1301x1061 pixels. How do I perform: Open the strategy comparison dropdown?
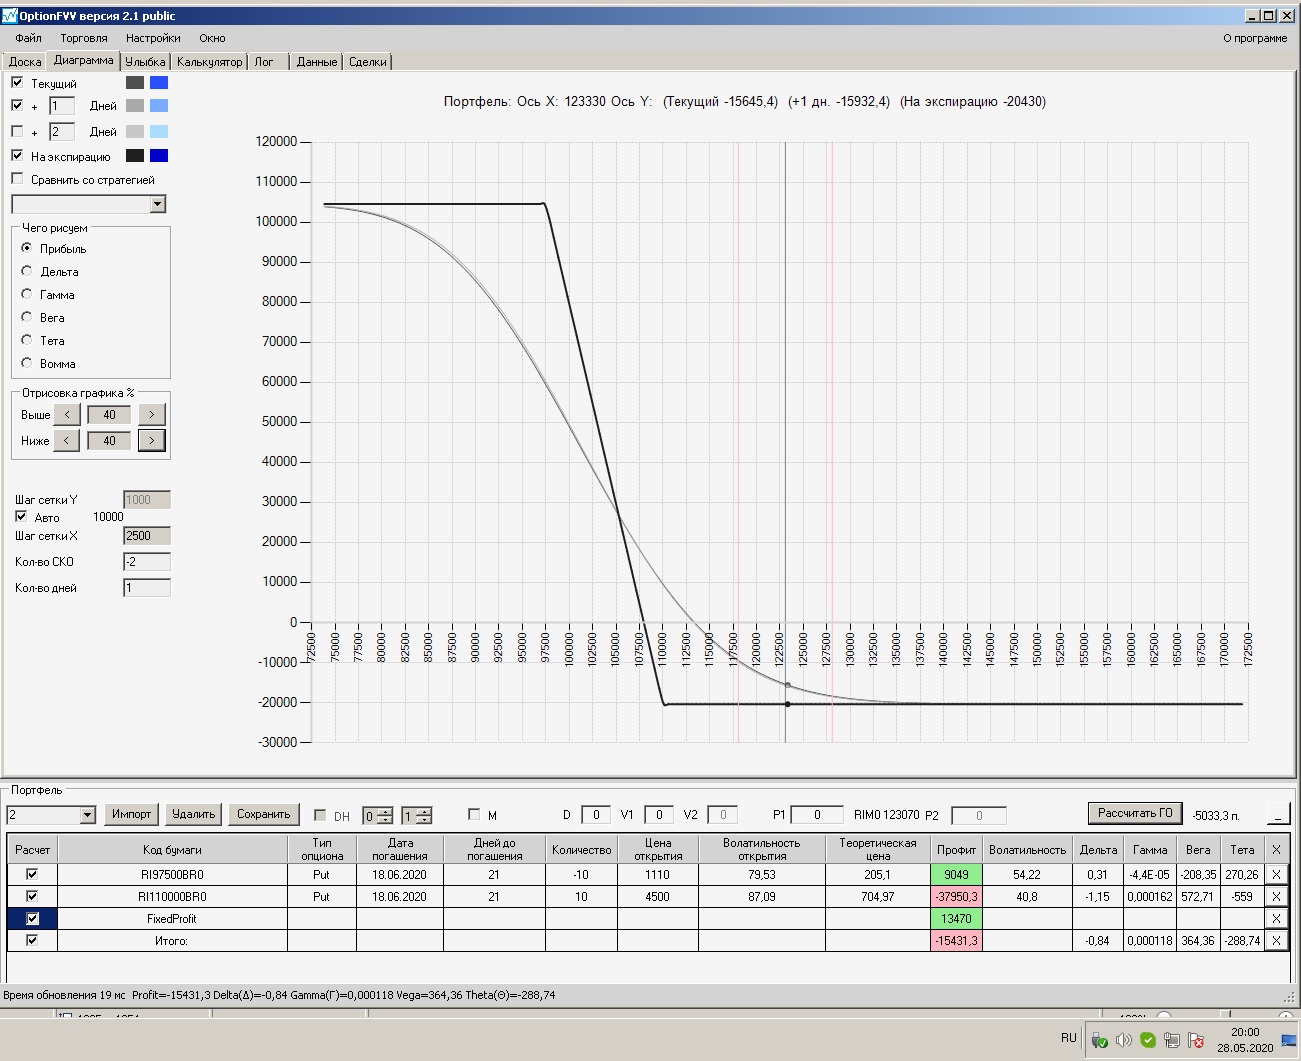[x=157, y=204]
